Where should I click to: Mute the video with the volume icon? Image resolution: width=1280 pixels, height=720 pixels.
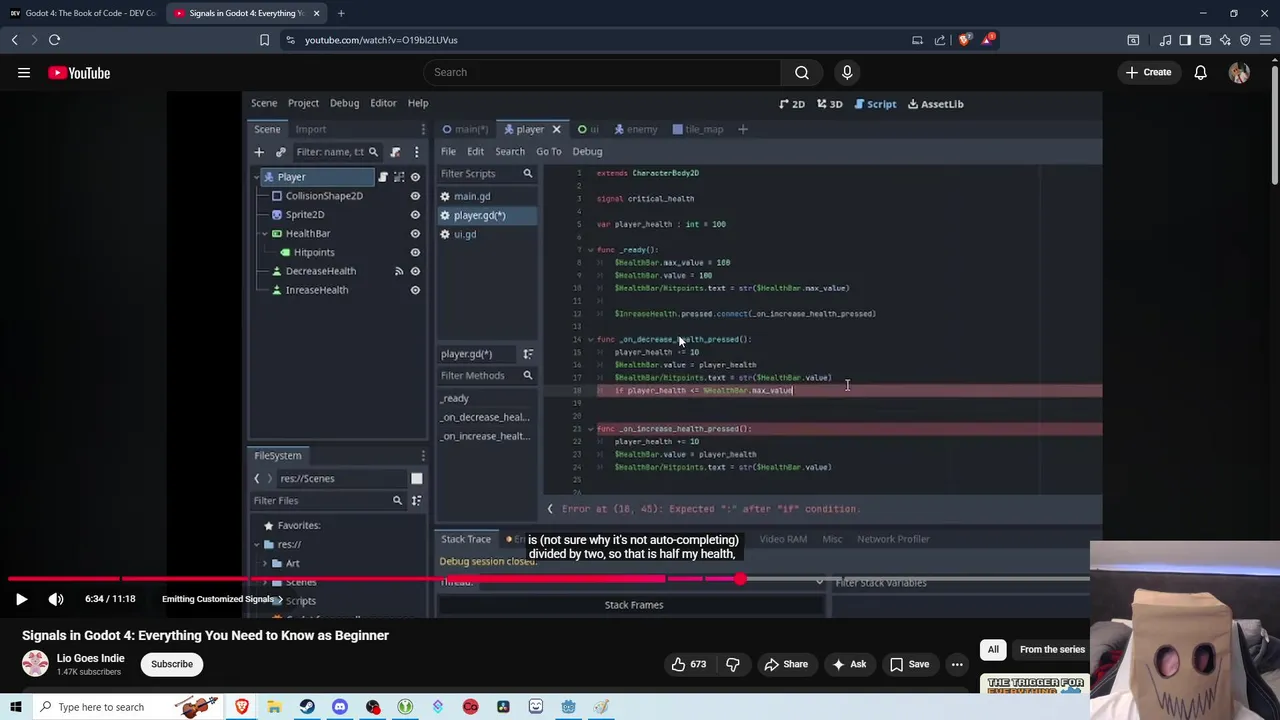click(x=56, y=599)
